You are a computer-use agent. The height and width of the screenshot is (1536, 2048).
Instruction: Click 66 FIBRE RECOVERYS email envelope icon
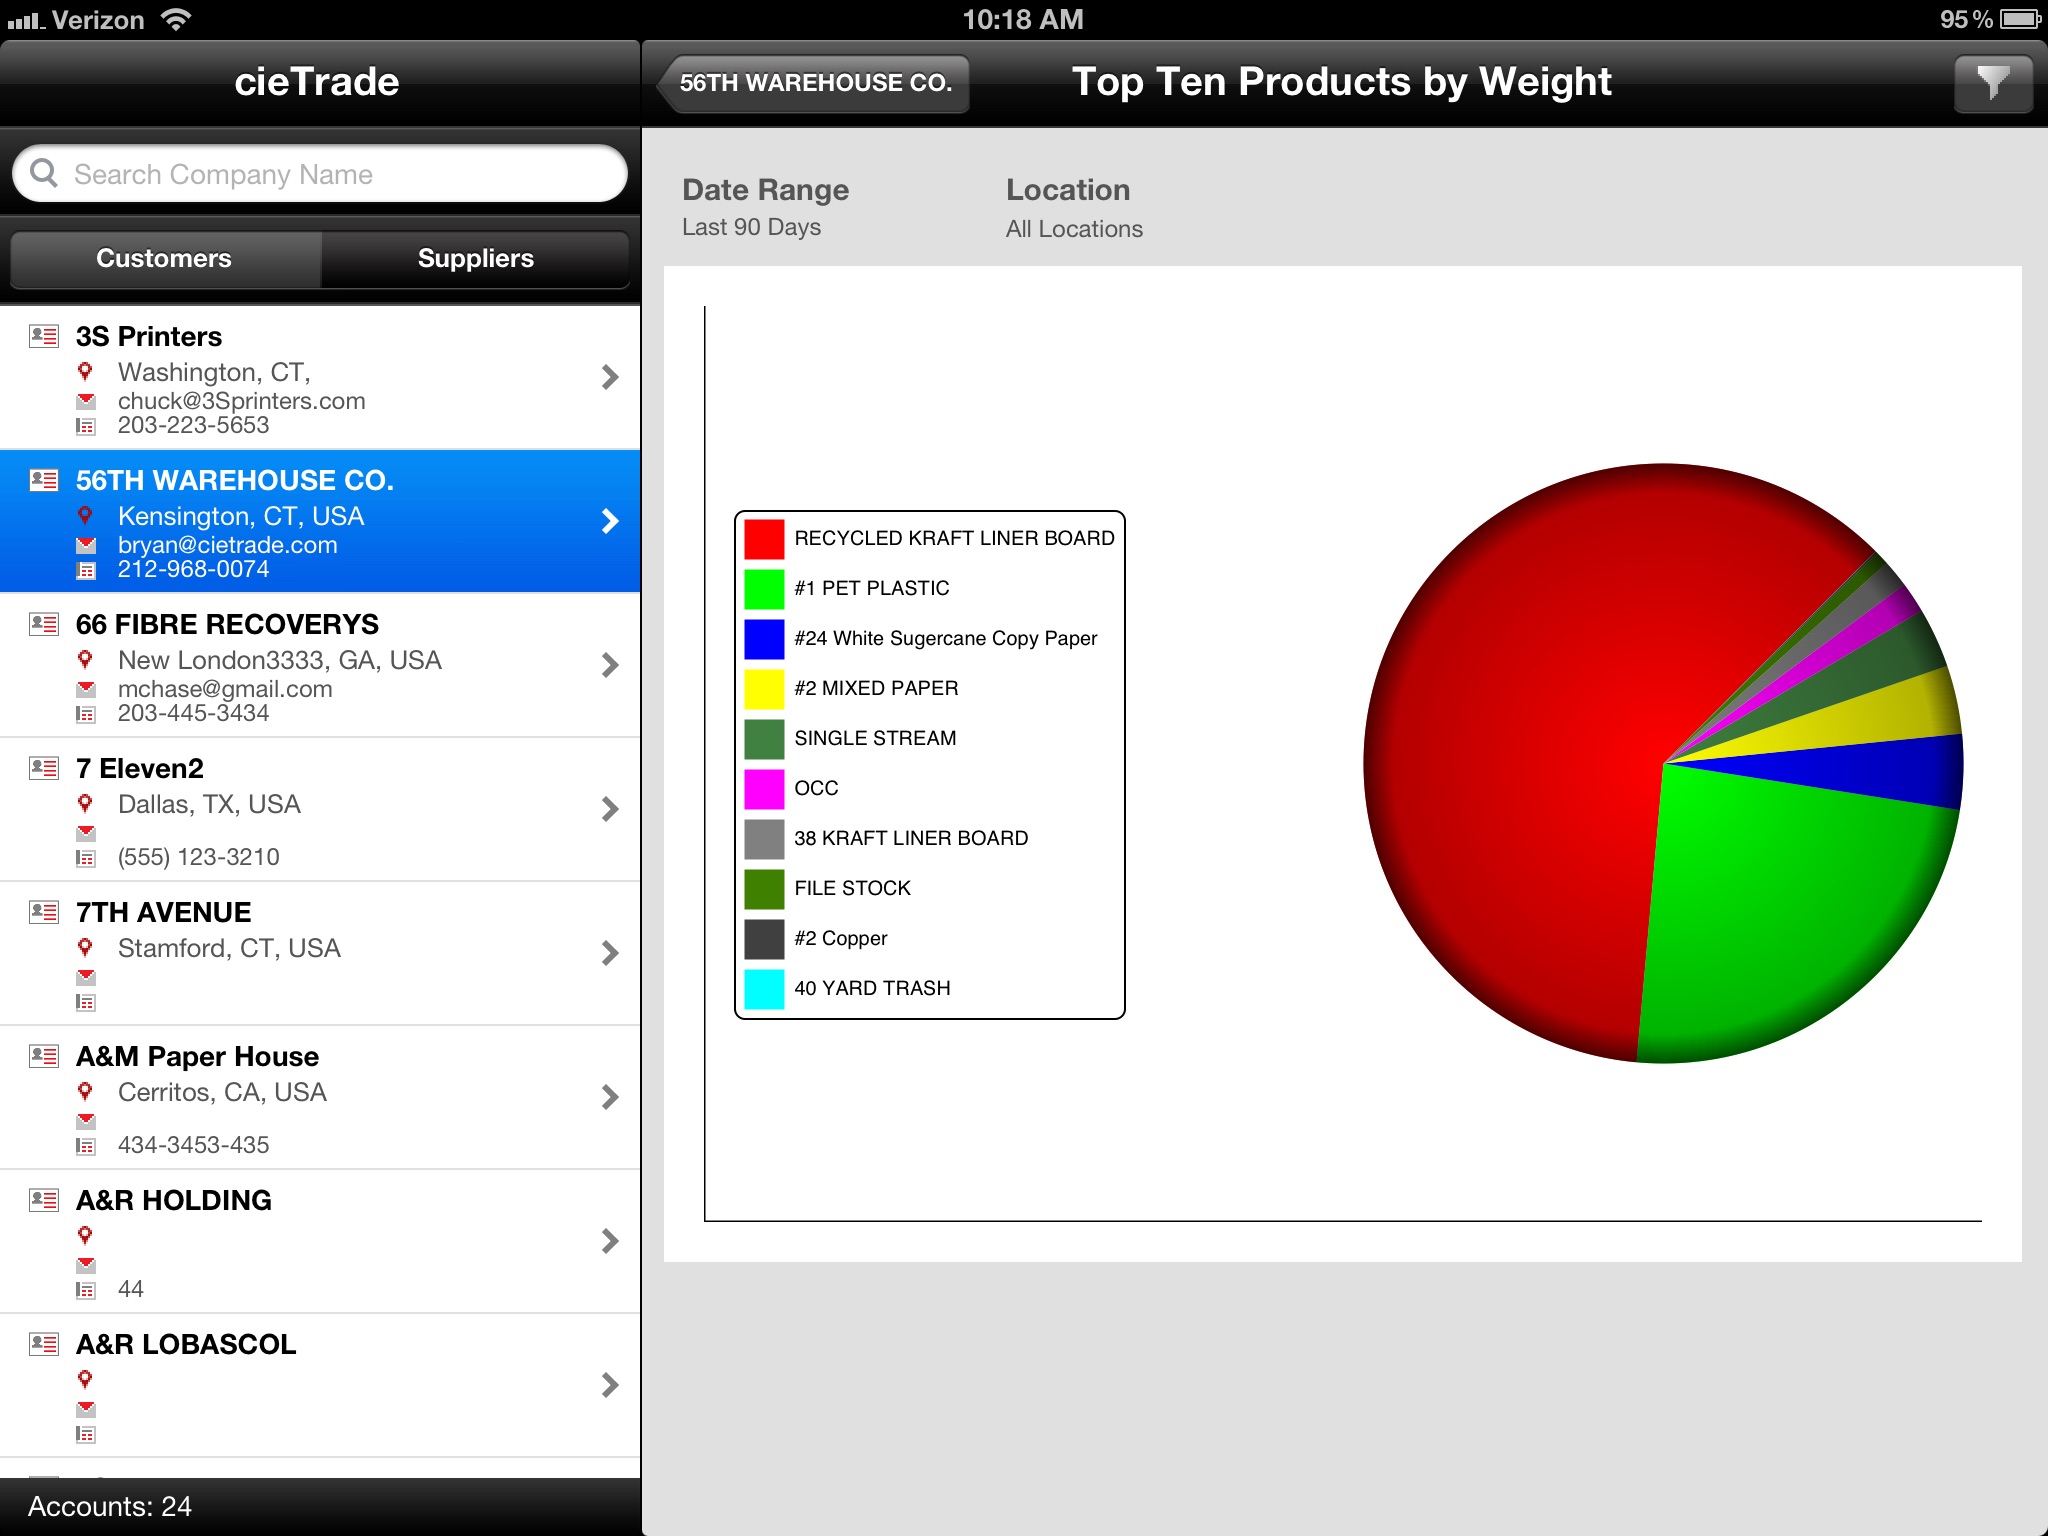point(86,689)
